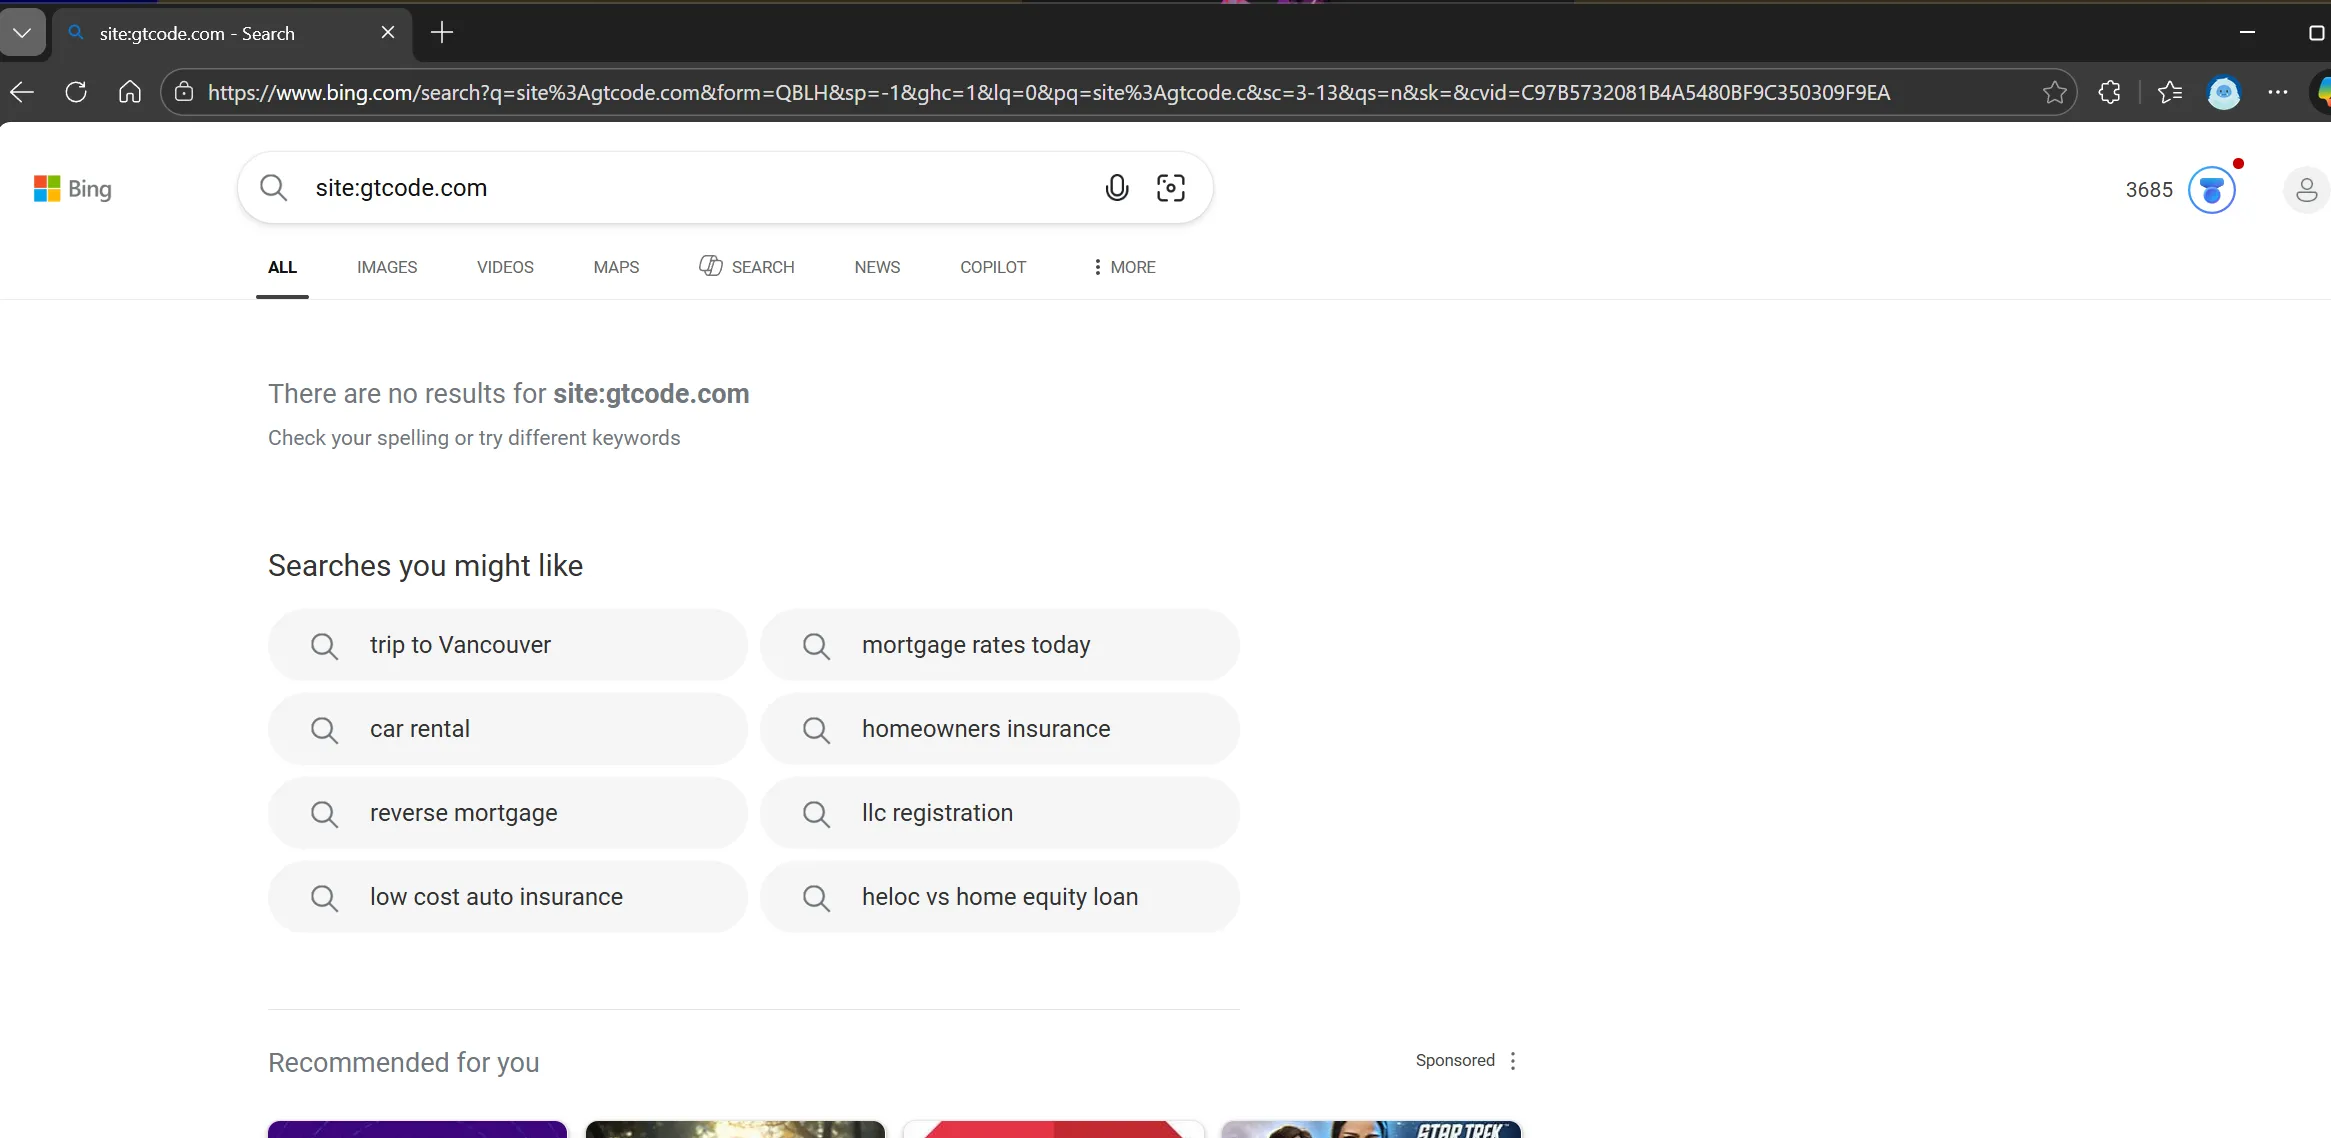Launch Copilot from the browser toolbar

(x=2225, y=92)
